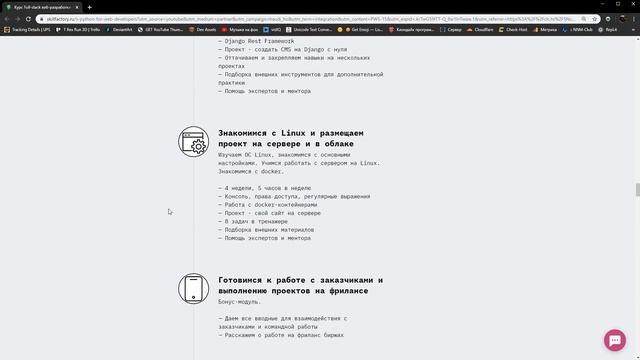Click the Linux server gear module icon
This screenshot has height=360, width=640.
tap(193, 142)
